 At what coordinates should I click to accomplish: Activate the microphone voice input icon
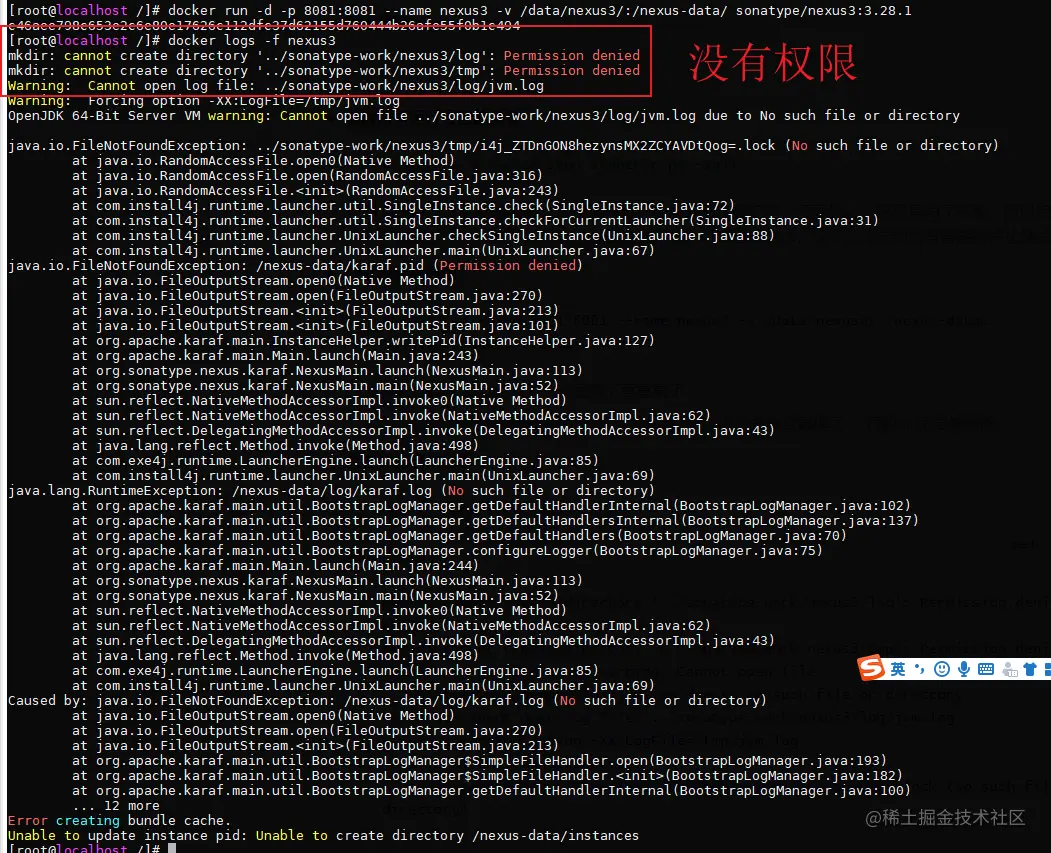click(x=964, y=669)
